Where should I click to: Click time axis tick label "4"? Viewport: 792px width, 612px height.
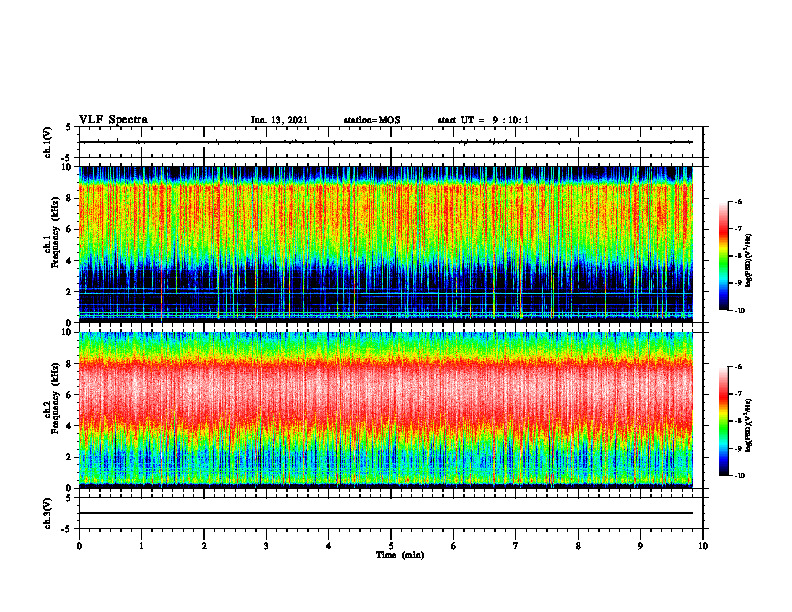(329, 546)
